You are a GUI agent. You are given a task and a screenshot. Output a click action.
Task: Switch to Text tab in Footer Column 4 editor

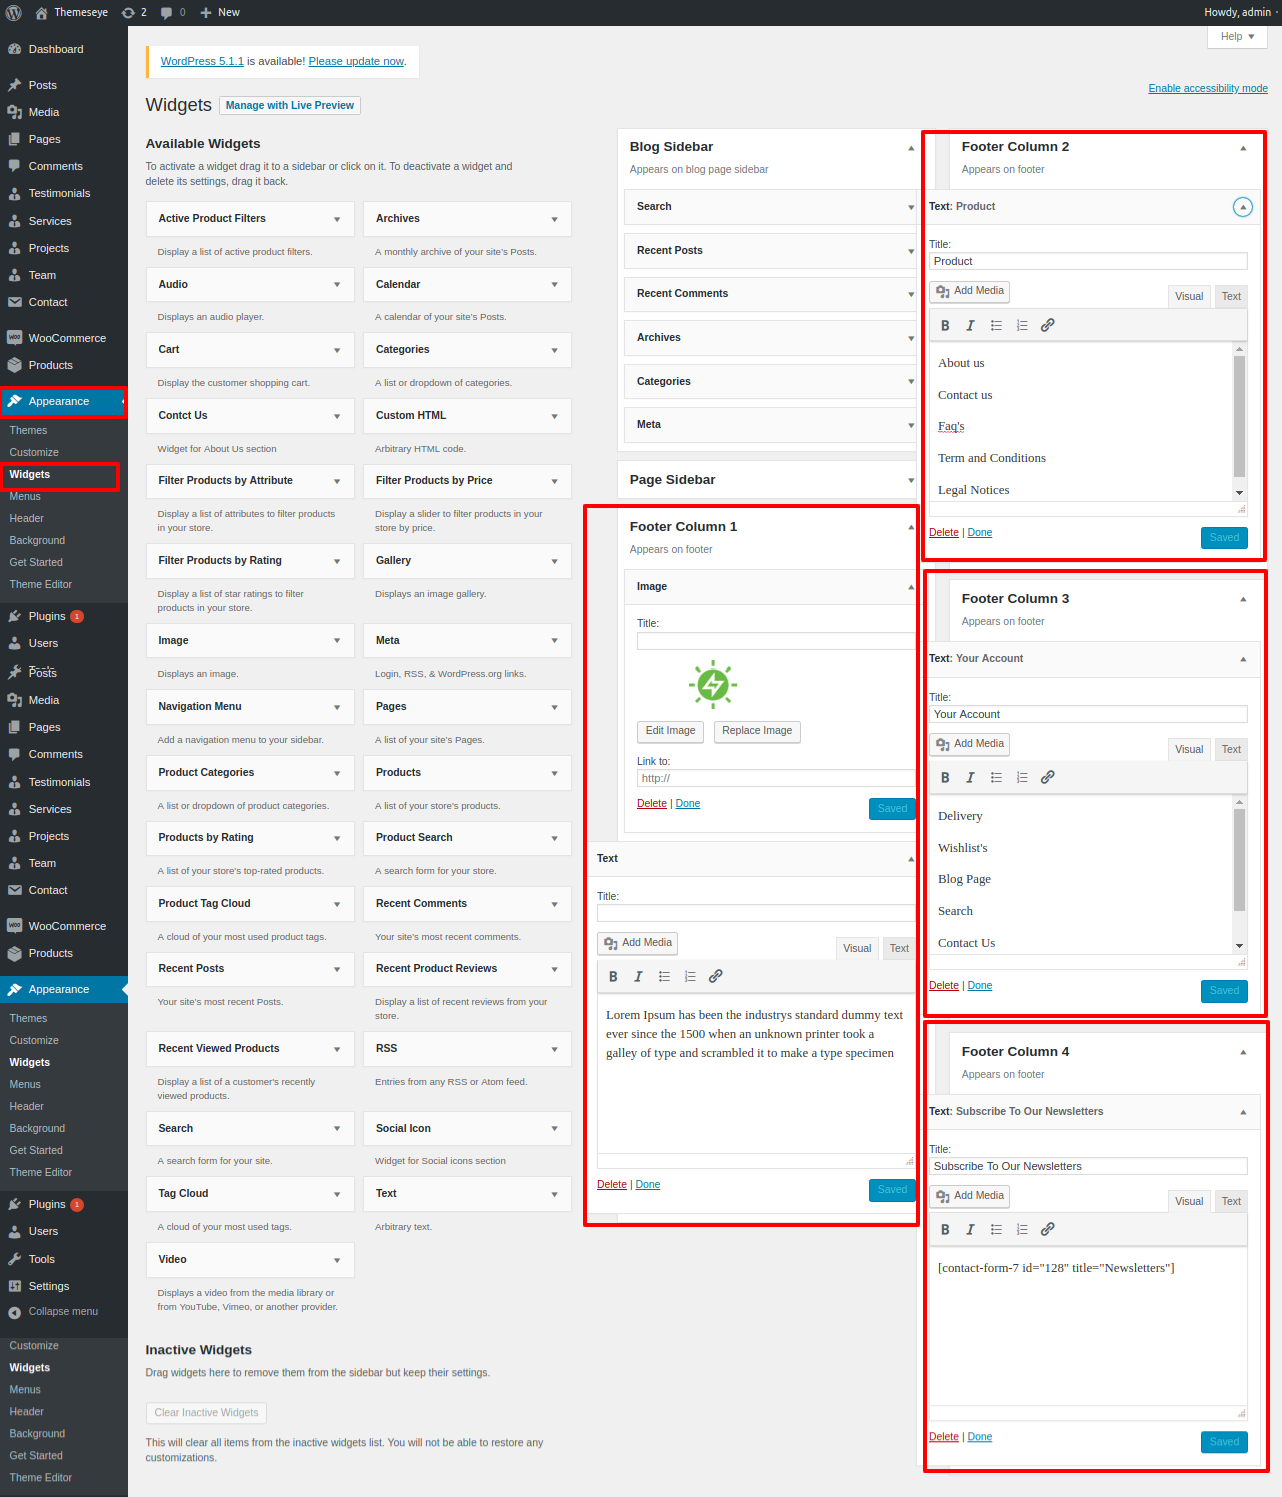pos(1231,1202)
